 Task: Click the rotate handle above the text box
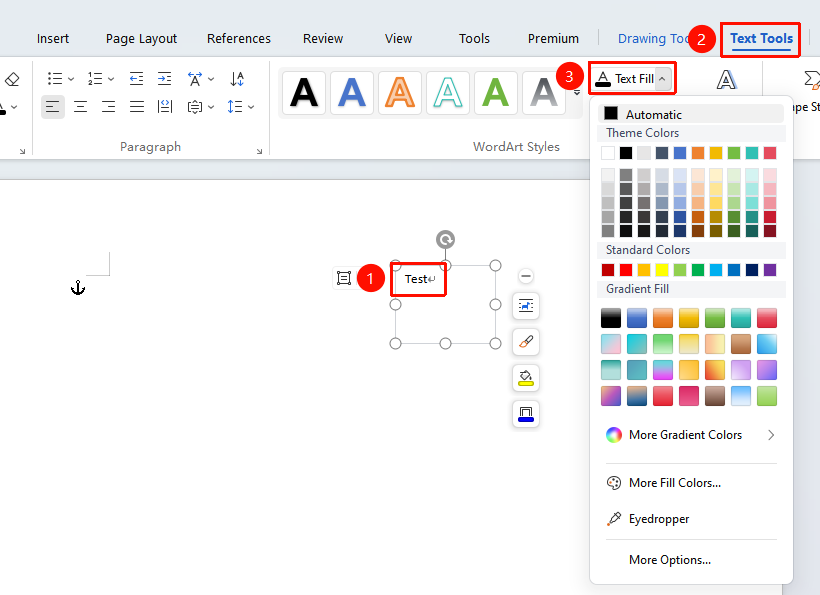(x=445, y=239)
